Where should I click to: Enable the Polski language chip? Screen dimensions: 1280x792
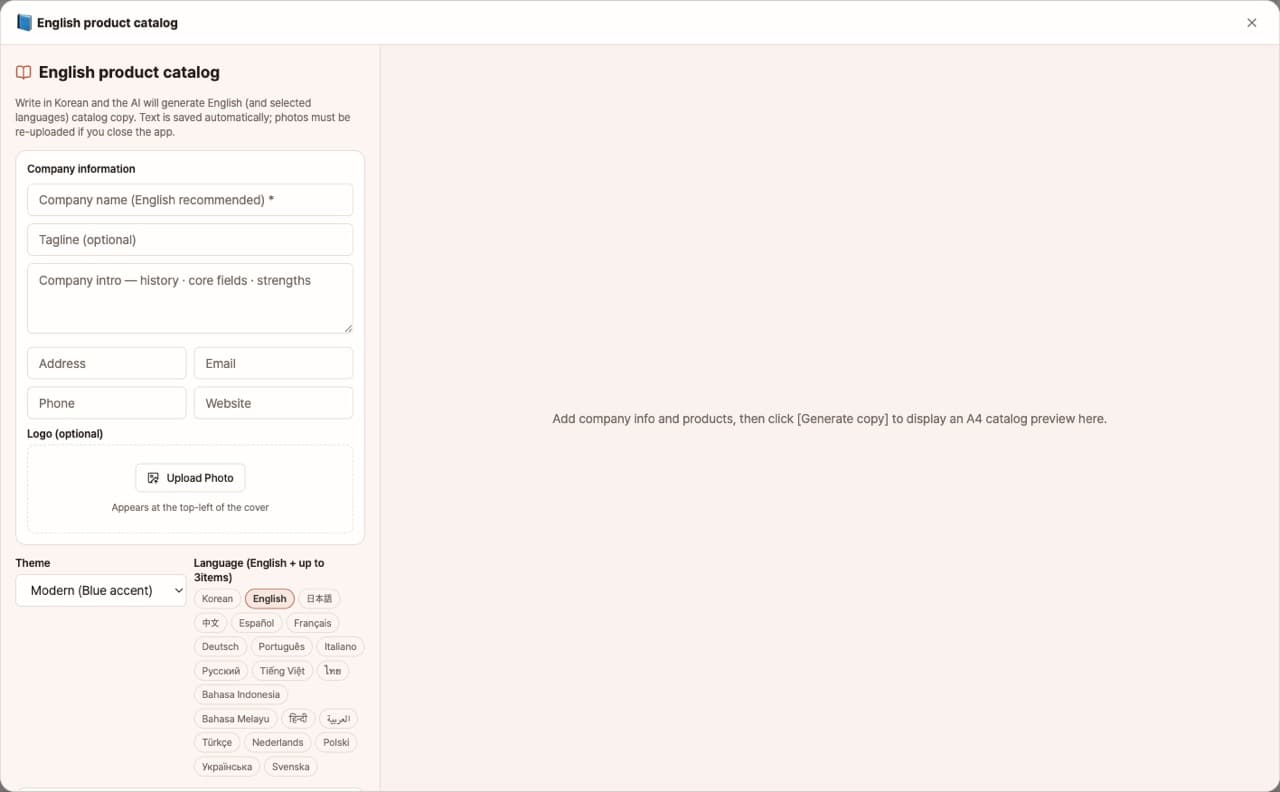tap(336, 743)
